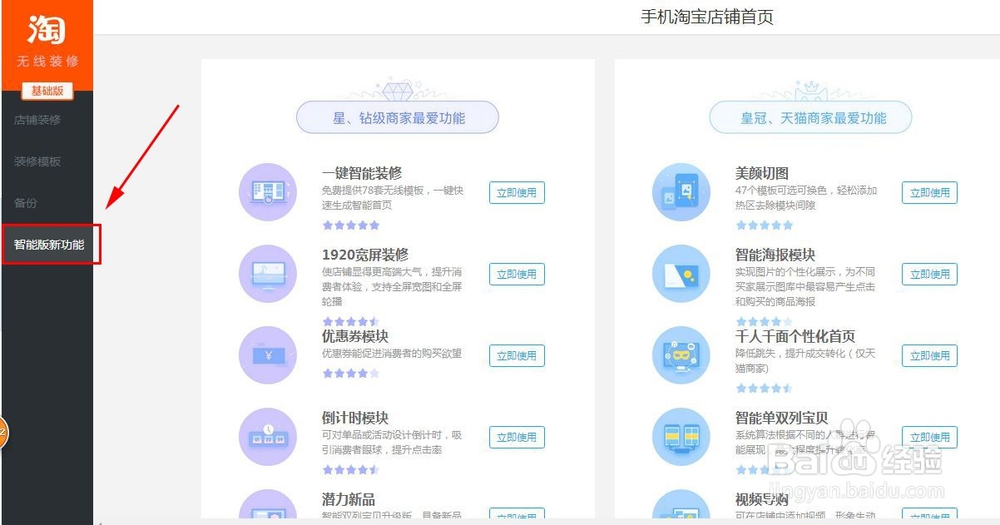Select 智能版新功能 in the sidebar

tap(51, 244)
